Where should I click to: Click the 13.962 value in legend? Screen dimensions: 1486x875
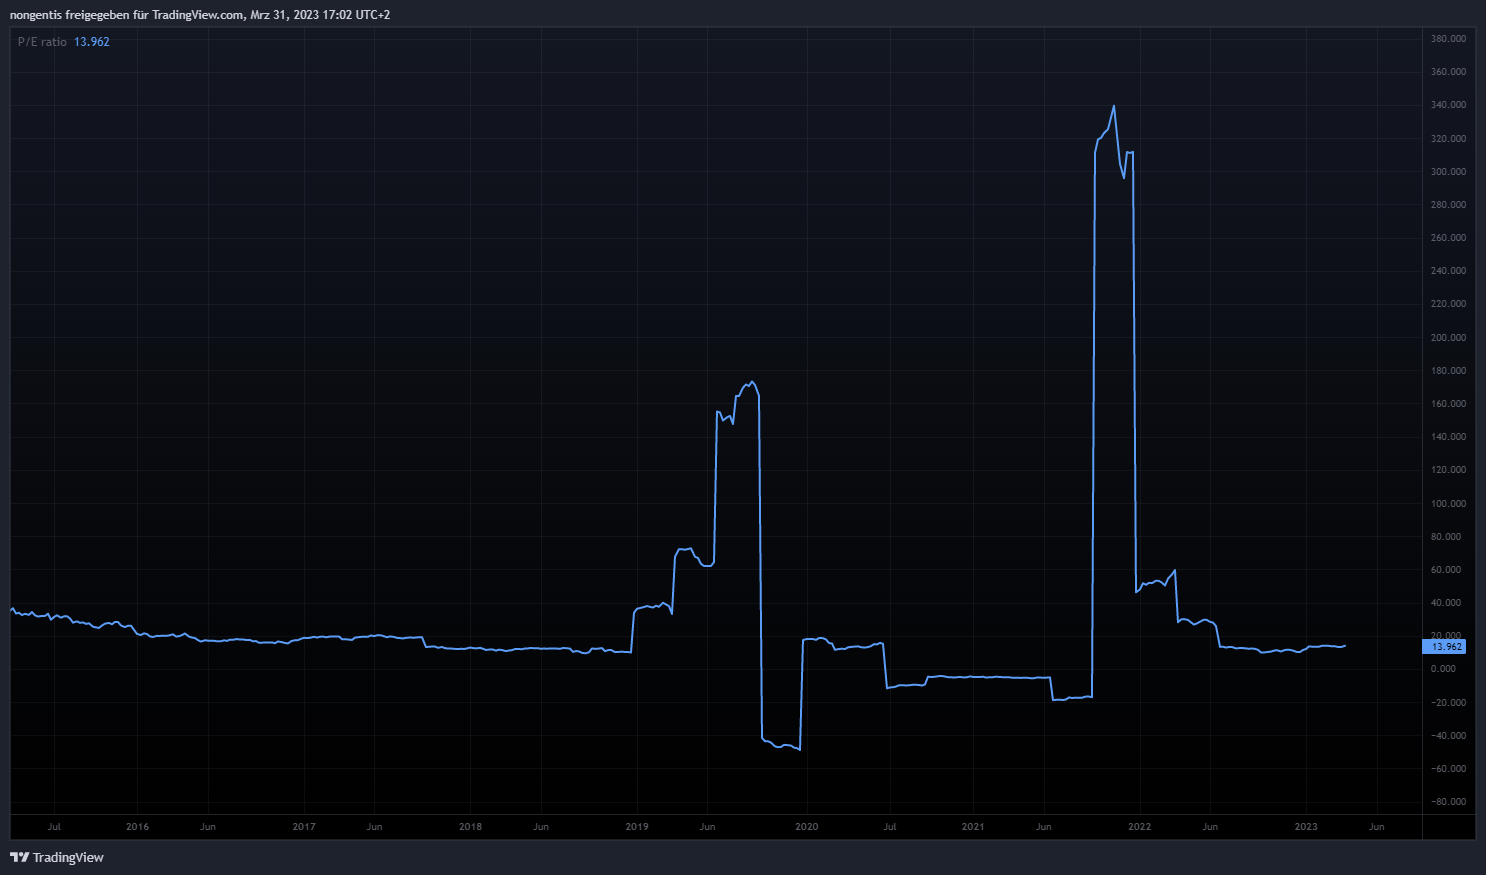point(92,42)
